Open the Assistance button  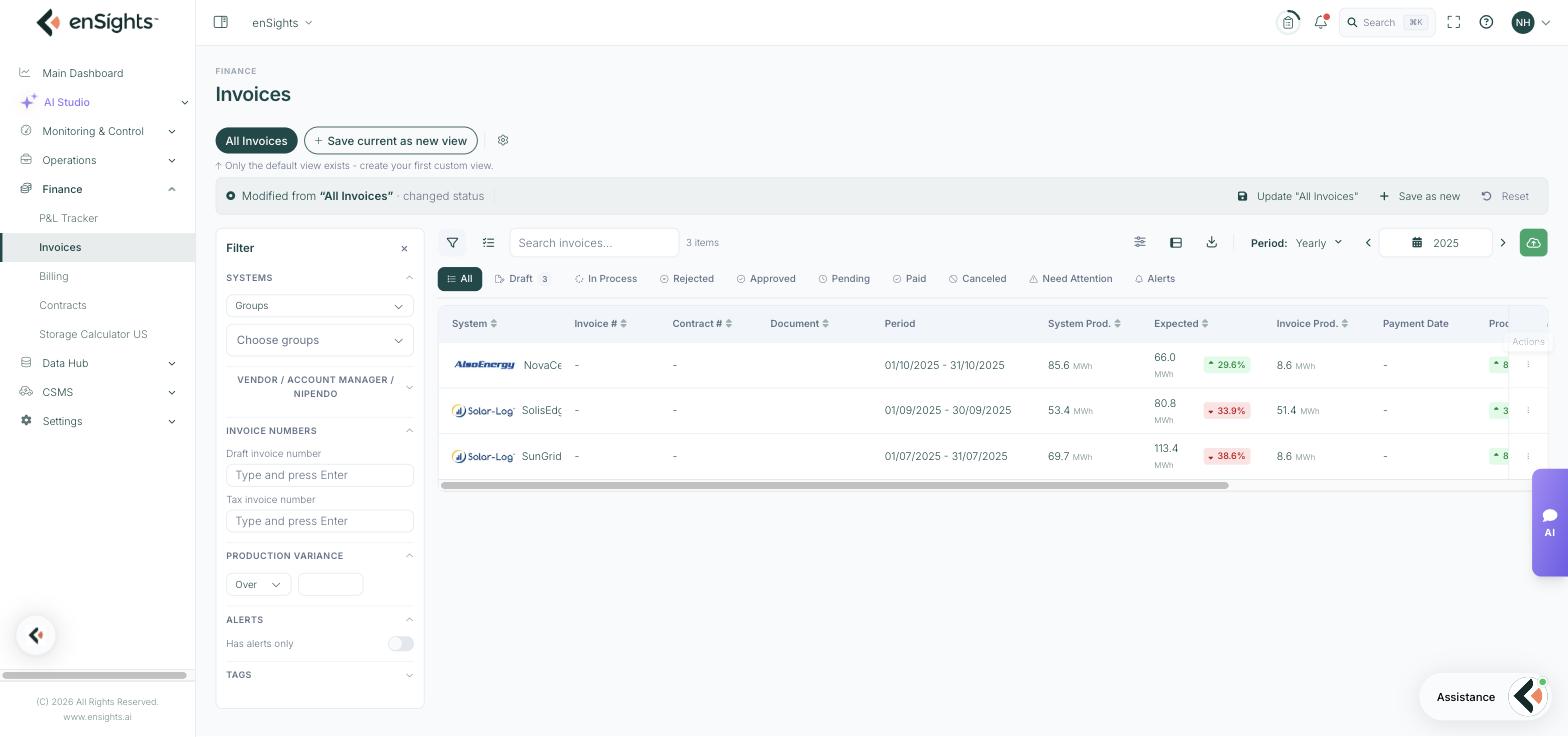click(x=1486, y=697)
